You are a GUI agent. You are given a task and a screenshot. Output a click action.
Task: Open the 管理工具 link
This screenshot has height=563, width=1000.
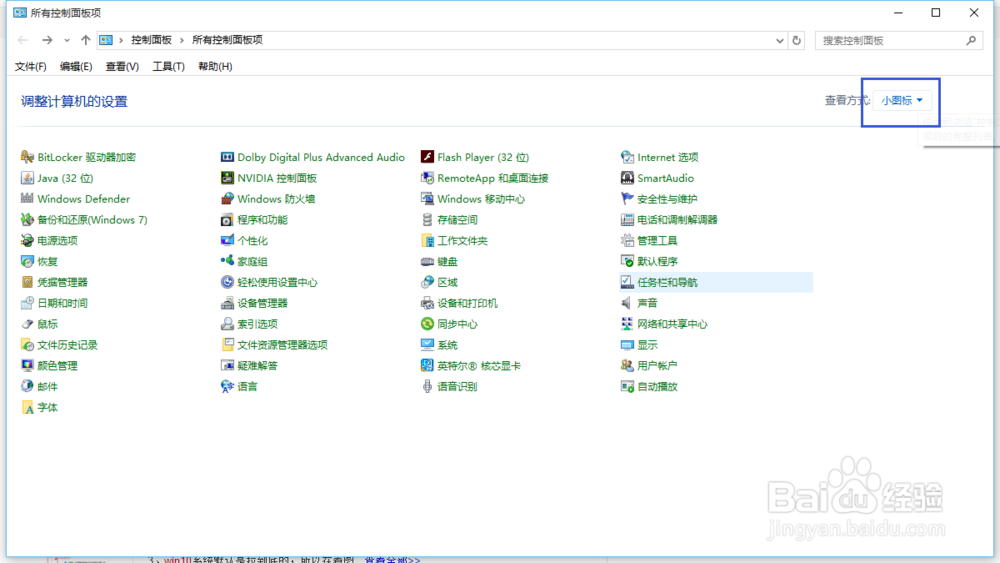pyautogui.click(x=657, y=240)
